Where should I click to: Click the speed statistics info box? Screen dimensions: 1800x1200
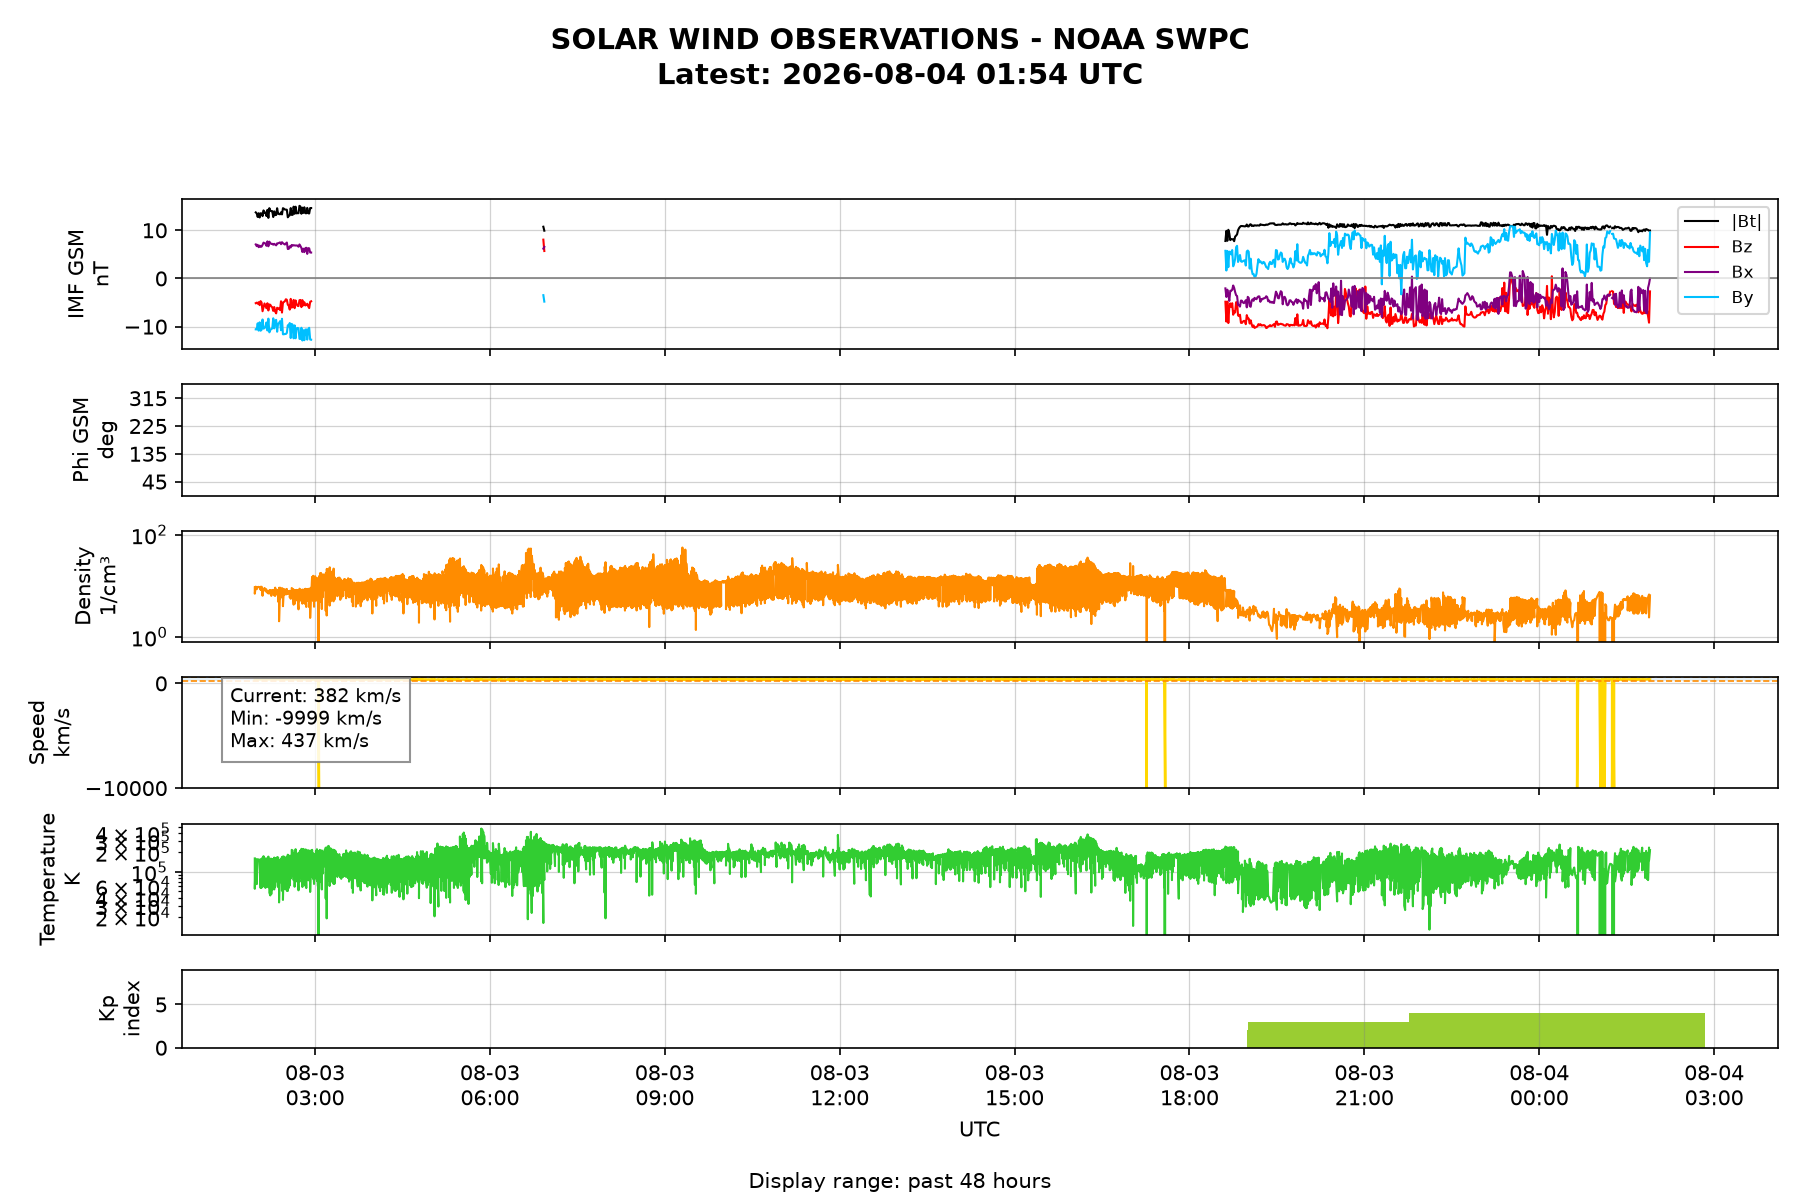[x=316, y=719]
